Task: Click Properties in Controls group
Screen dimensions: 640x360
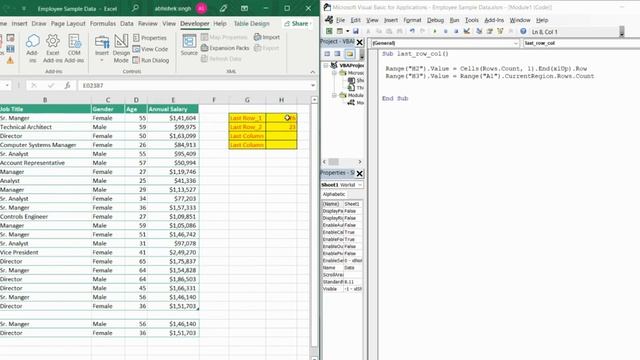Action: tap(150, 38)
